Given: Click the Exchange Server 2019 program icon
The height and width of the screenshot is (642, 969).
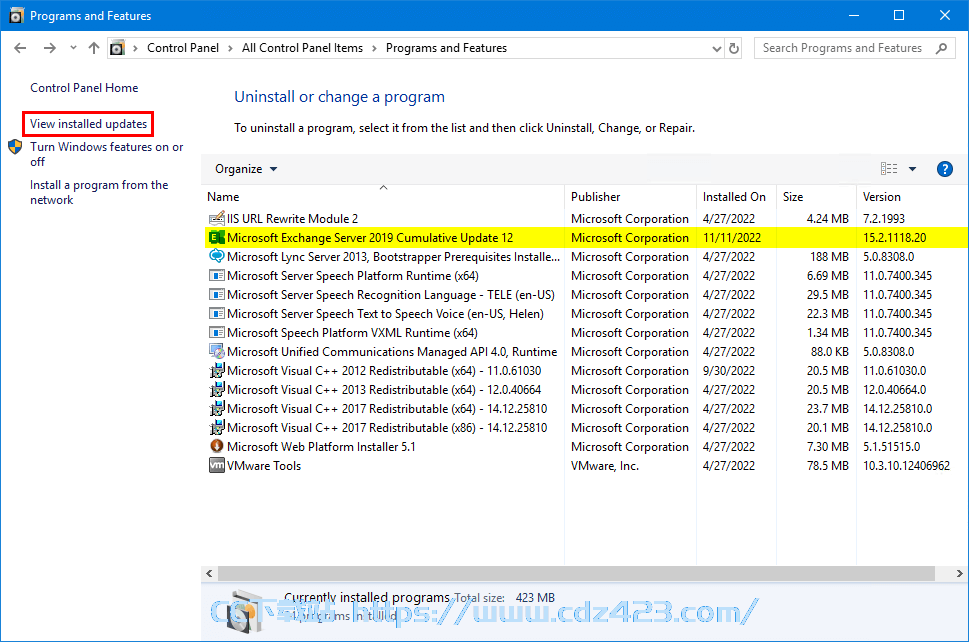Looking at the screenshot, I should click(217, 237).
